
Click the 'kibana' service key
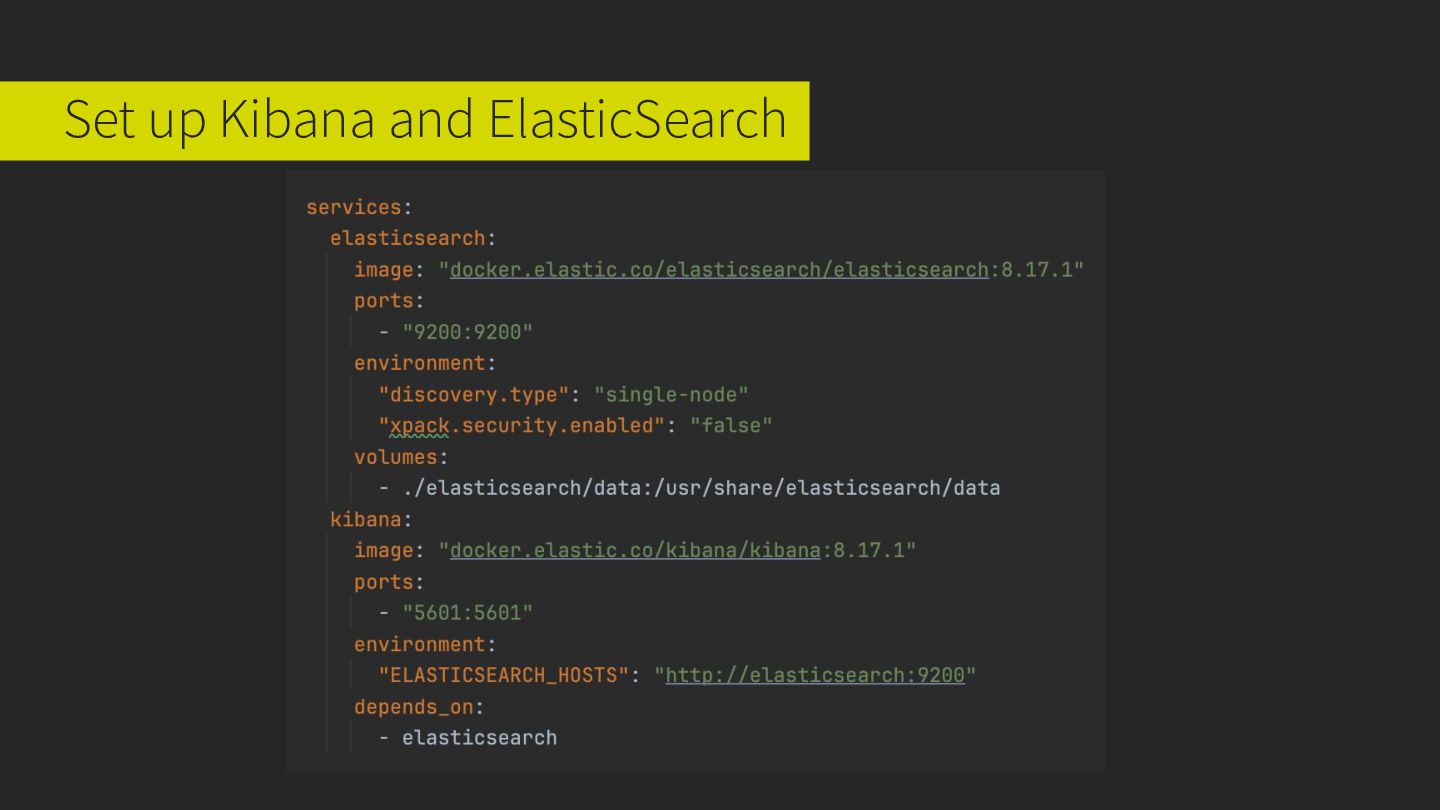pos(366,519)
